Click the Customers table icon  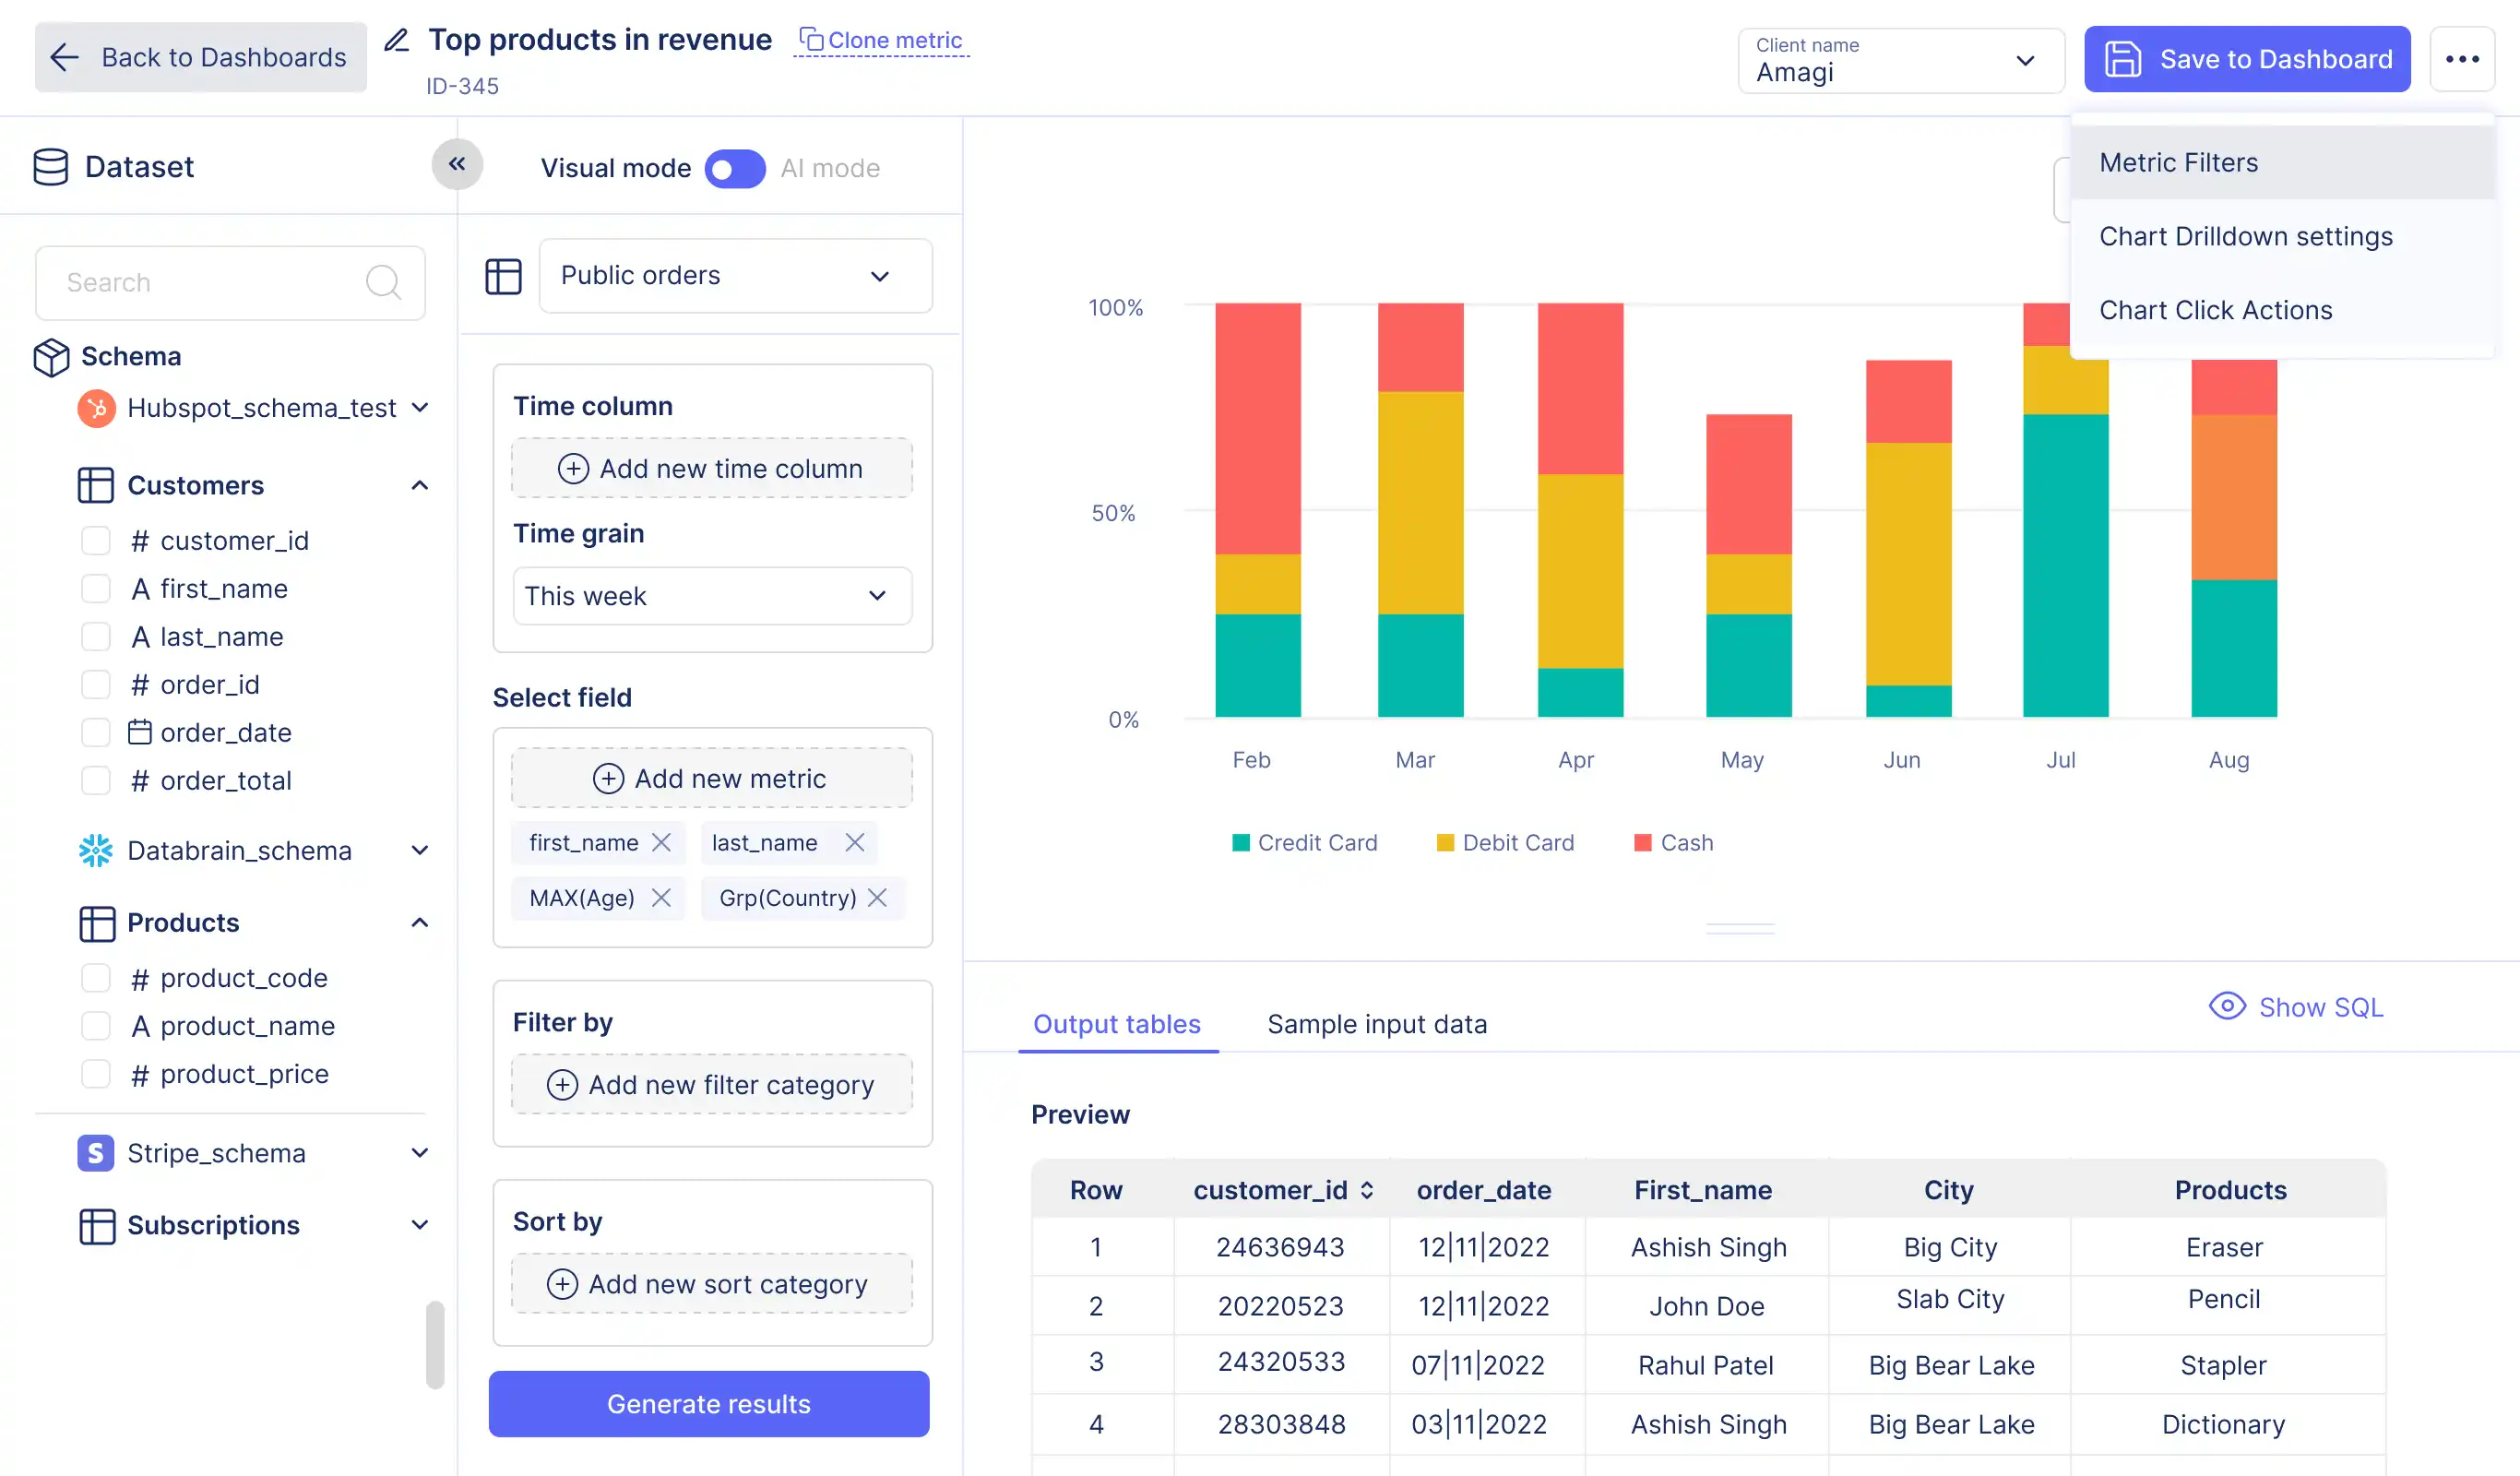[96, 485]
